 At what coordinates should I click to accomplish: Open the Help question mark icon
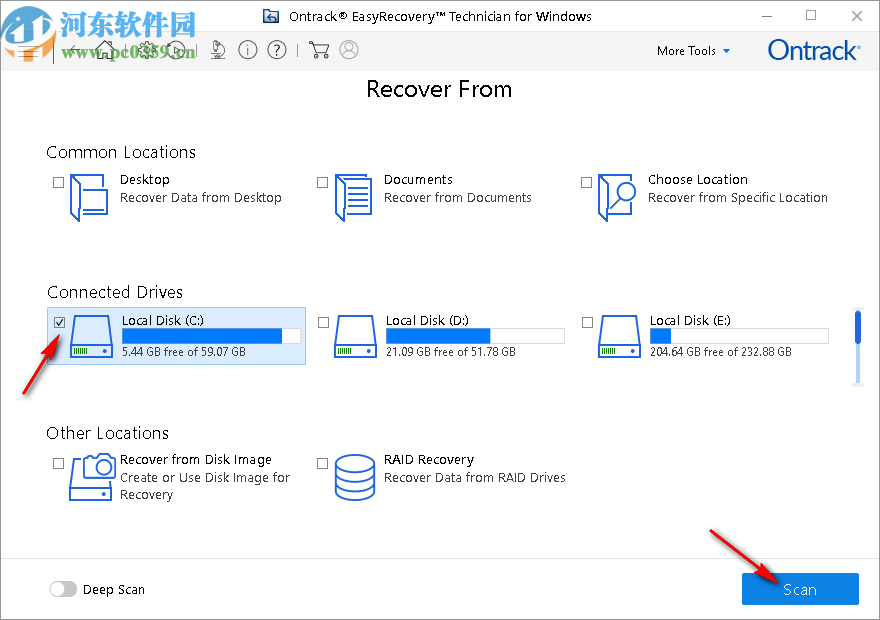[277, 50]
